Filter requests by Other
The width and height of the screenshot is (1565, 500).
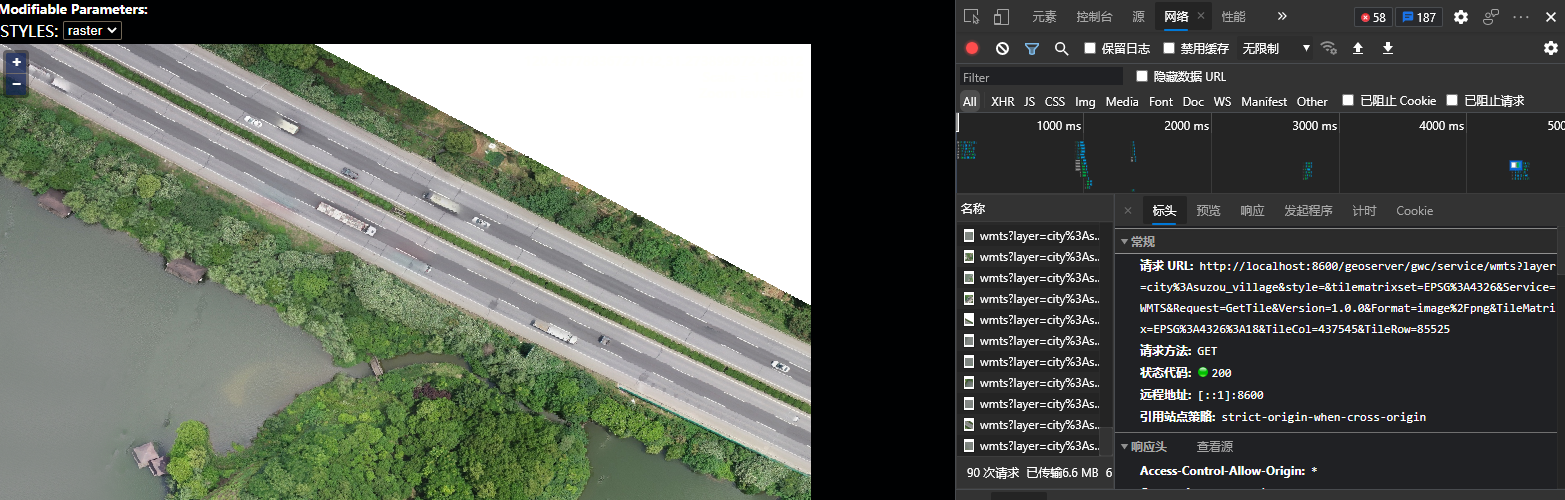[1312, 101]
